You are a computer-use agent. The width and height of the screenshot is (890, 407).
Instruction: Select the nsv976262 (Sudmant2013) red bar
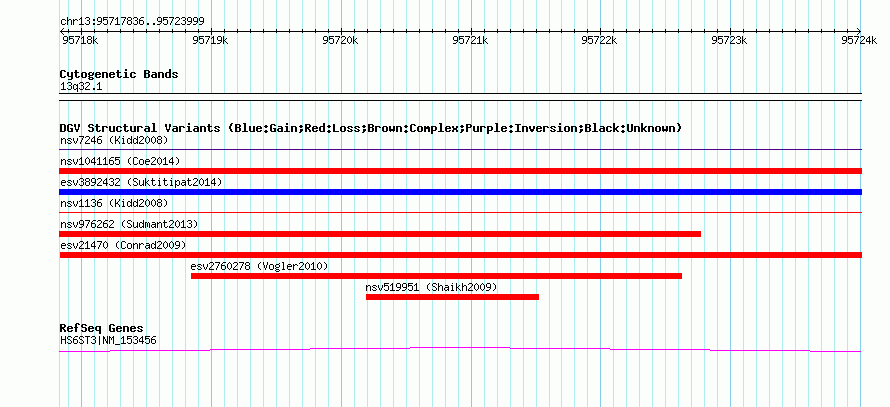(x=380, y=234)
